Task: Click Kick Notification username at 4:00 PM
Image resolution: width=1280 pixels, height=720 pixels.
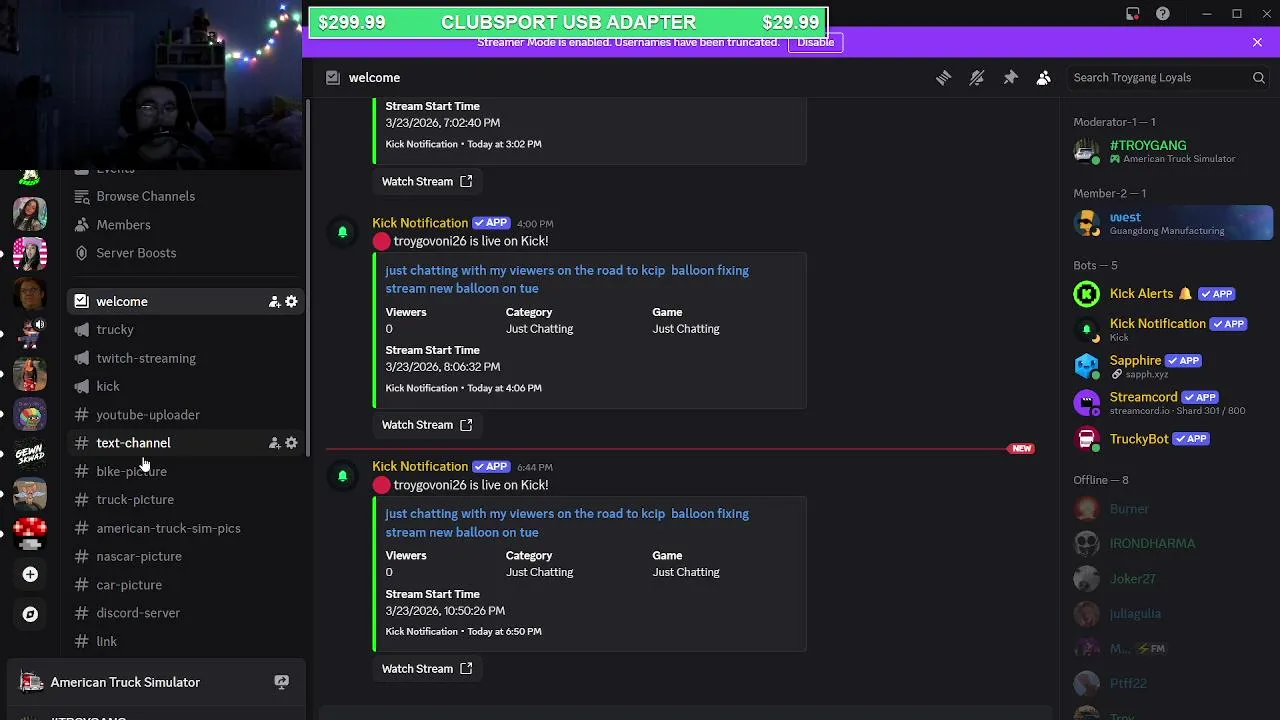Action: click(x=420, y=223)
